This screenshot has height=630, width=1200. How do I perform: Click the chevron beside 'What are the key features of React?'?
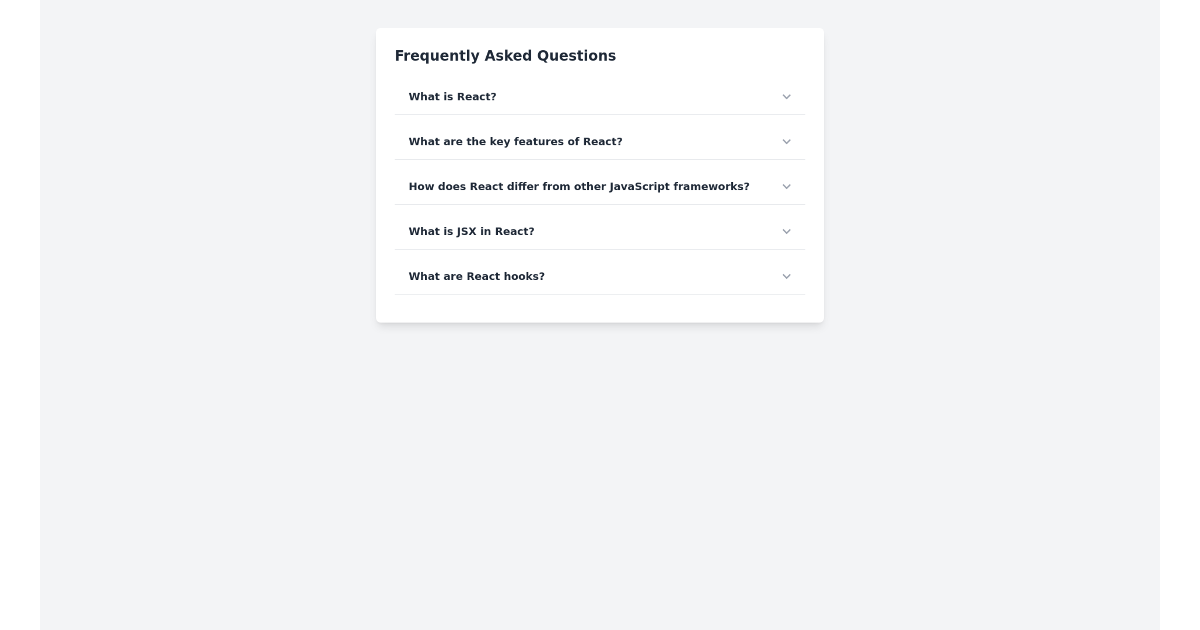(786, 141)
